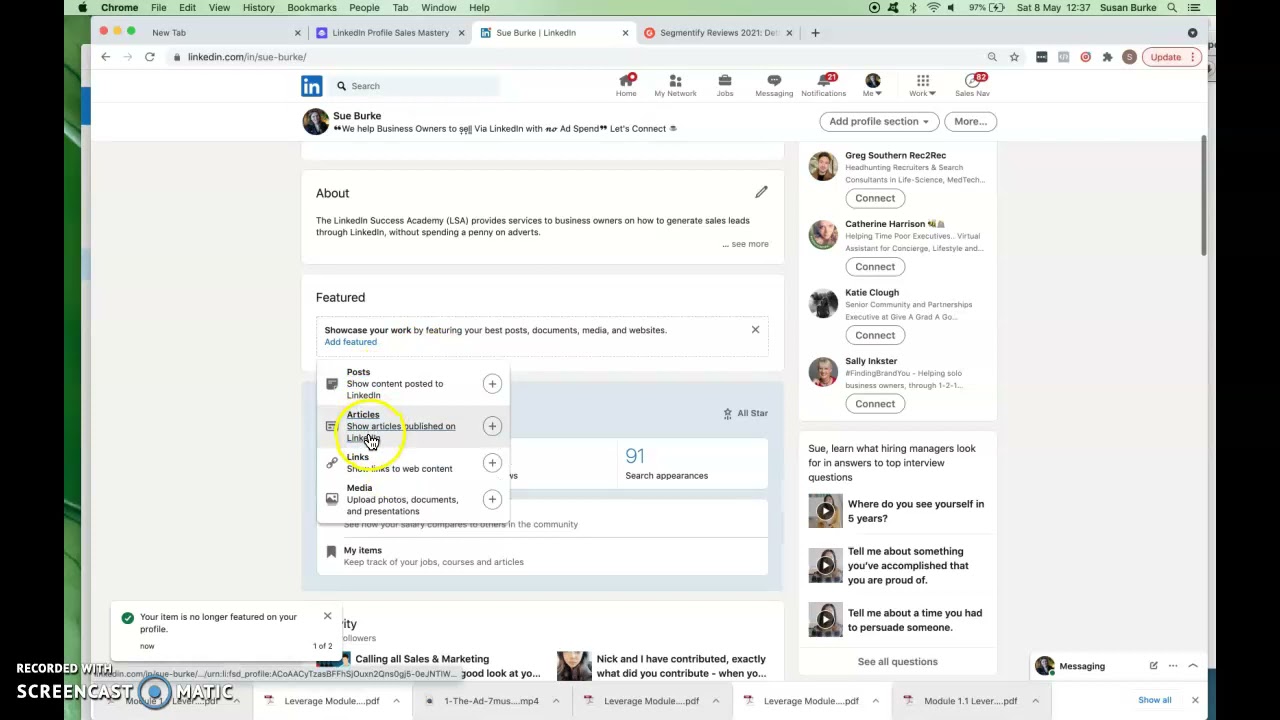Play 'Tell me about something you've accomplished' video

[x=825, y=565]
